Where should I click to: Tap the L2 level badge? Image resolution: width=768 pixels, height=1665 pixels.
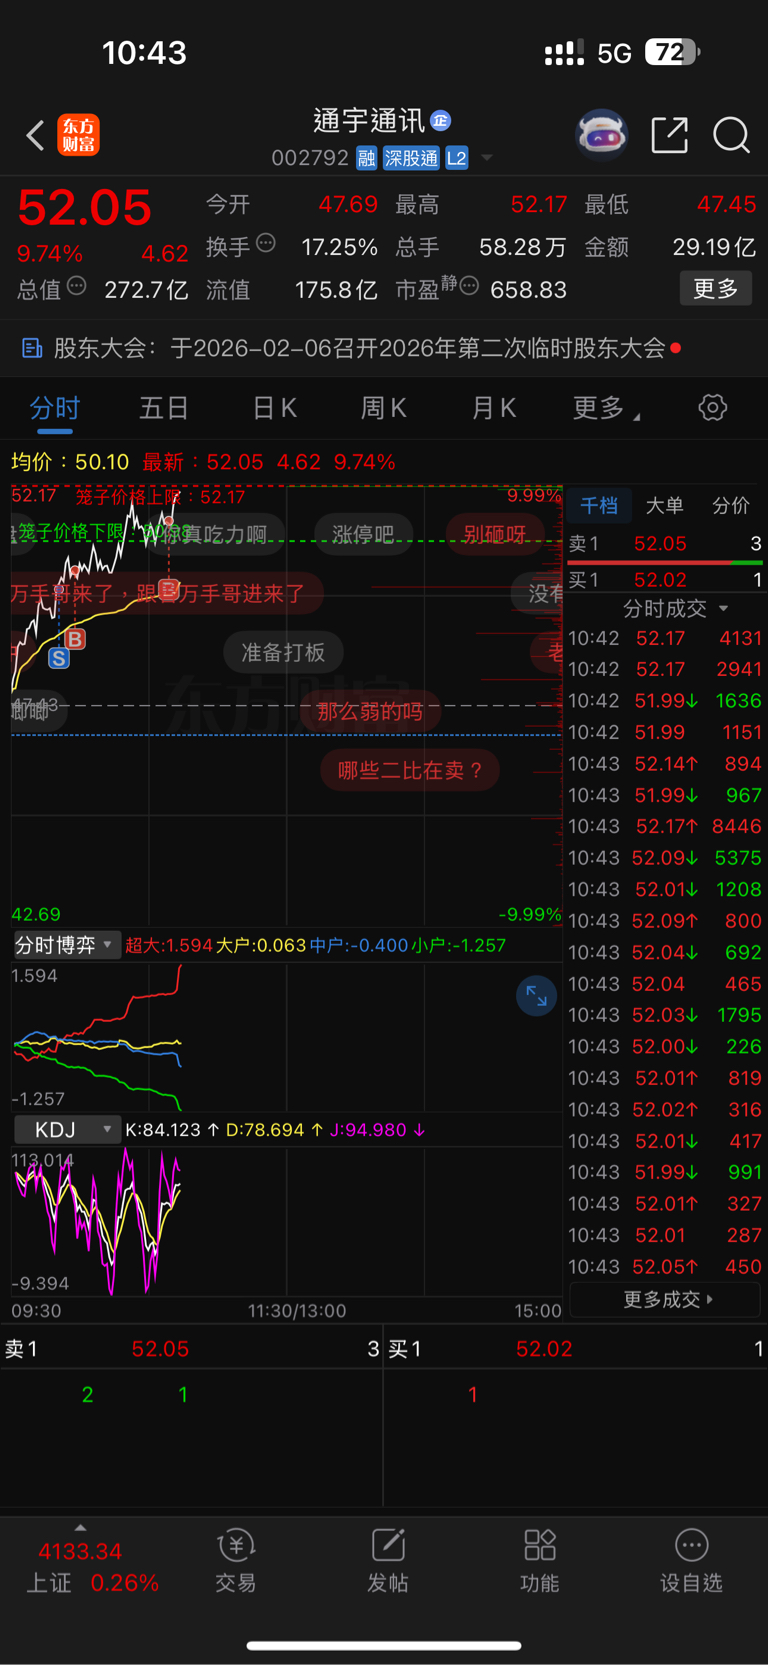[457, 158]
